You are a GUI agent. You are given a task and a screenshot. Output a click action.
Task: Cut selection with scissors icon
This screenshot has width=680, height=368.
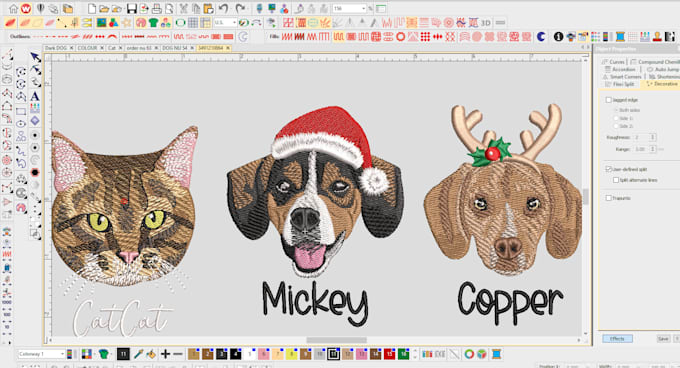[183, 8]
